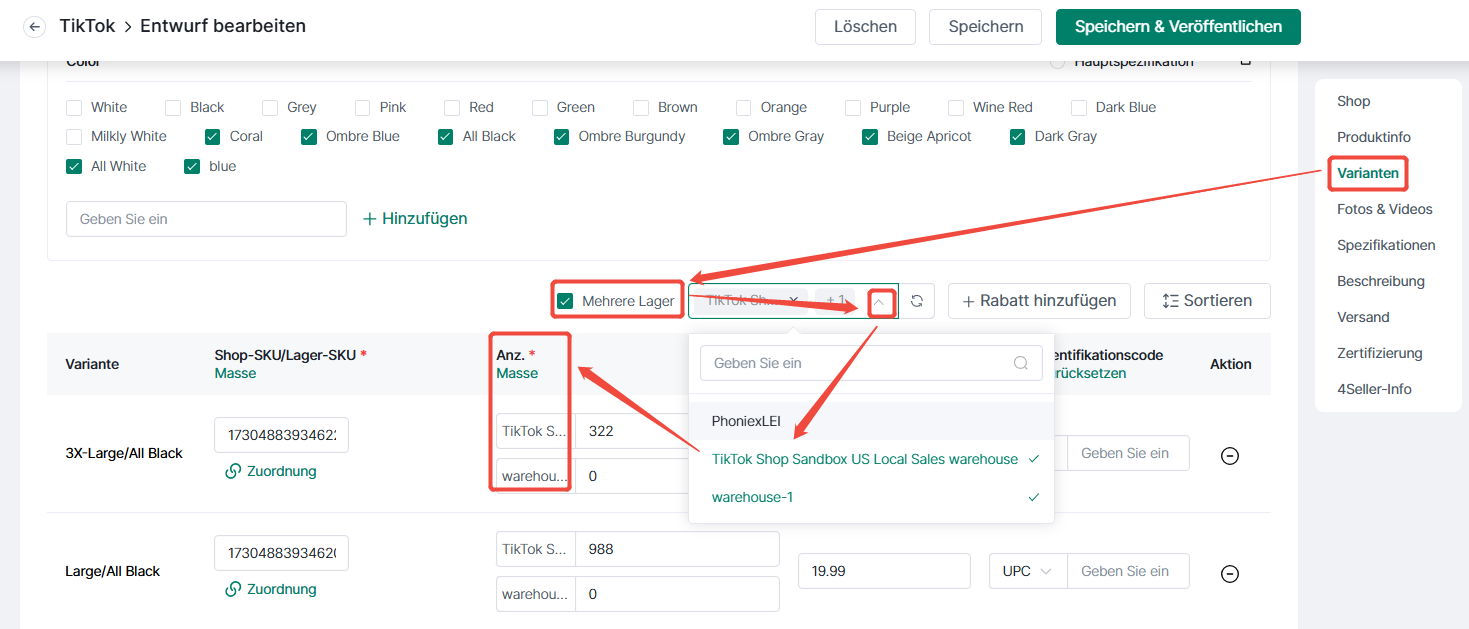The height and width of the screenshot is (629, 1469).
Task: Jump to Zertifizierung section
Action: pos(1380,353)
